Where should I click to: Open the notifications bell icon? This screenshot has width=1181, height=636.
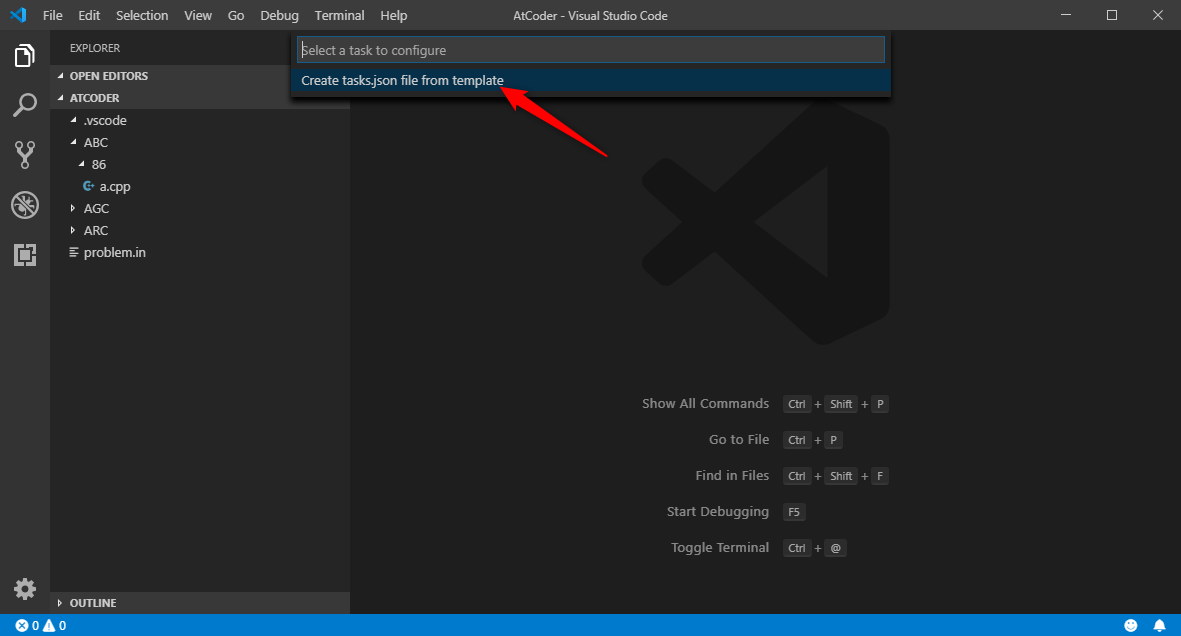[1159, 625]
